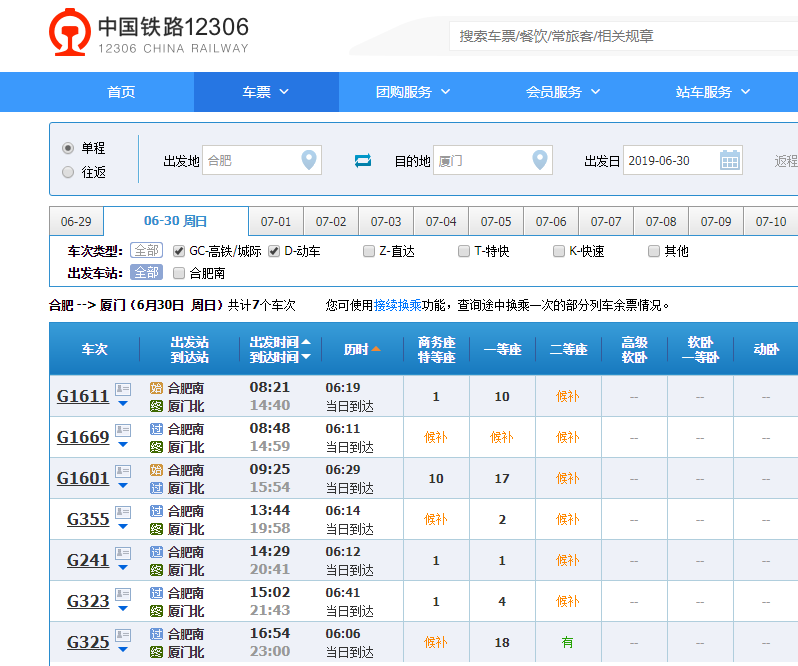
Task: Open the departure date calendar icon
Action: click(x=730, y=160)
